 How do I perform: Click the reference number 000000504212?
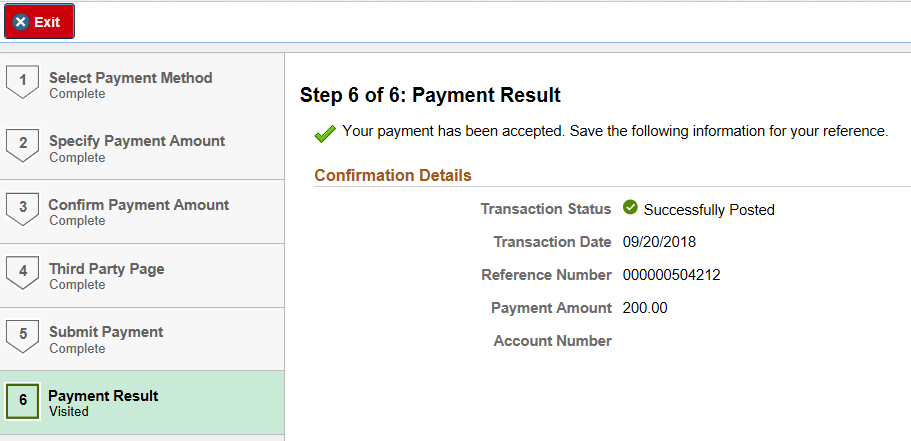(x=671, y=275)
